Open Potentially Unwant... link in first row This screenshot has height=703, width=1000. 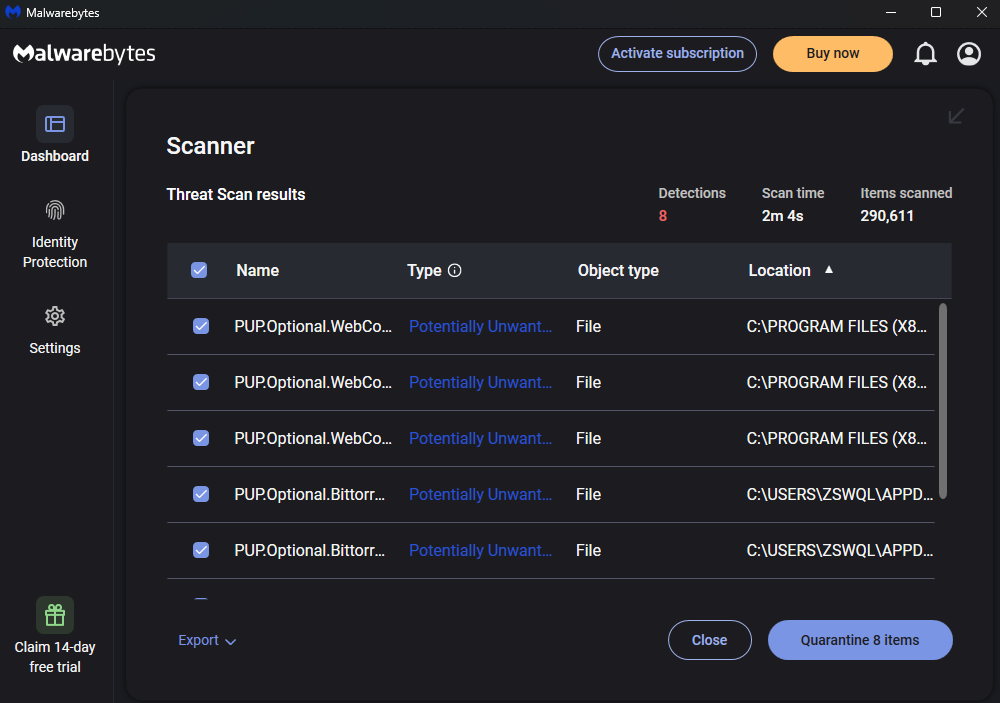click(480, 327)
